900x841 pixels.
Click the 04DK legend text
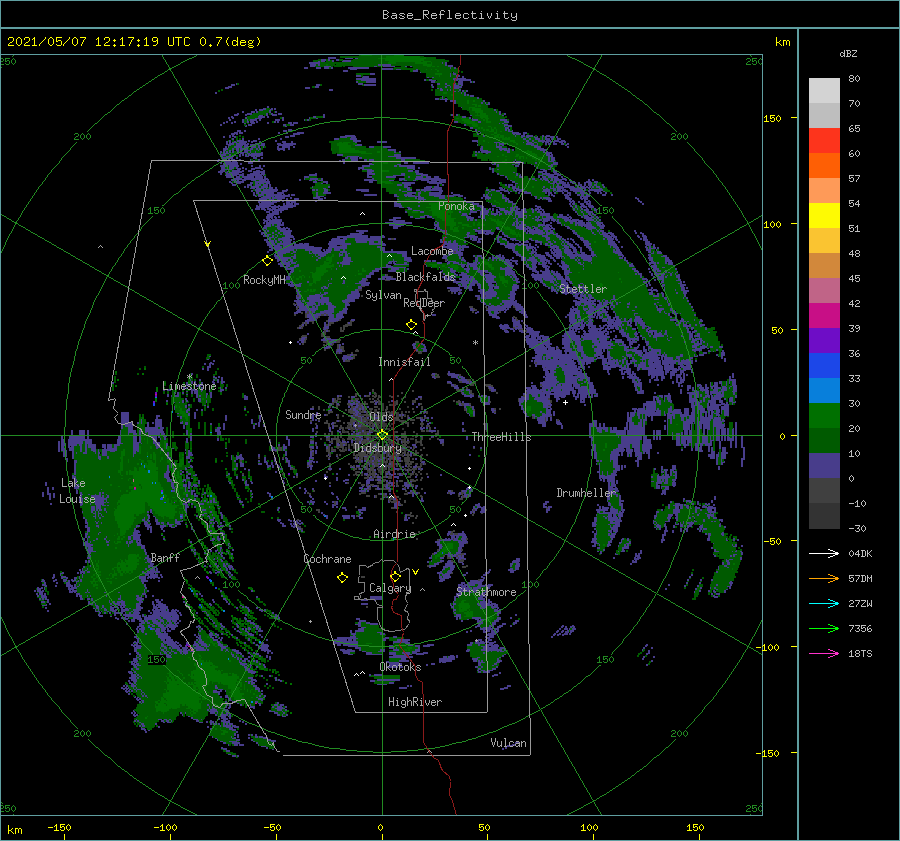pyautogui.click(x=860, y=553)
